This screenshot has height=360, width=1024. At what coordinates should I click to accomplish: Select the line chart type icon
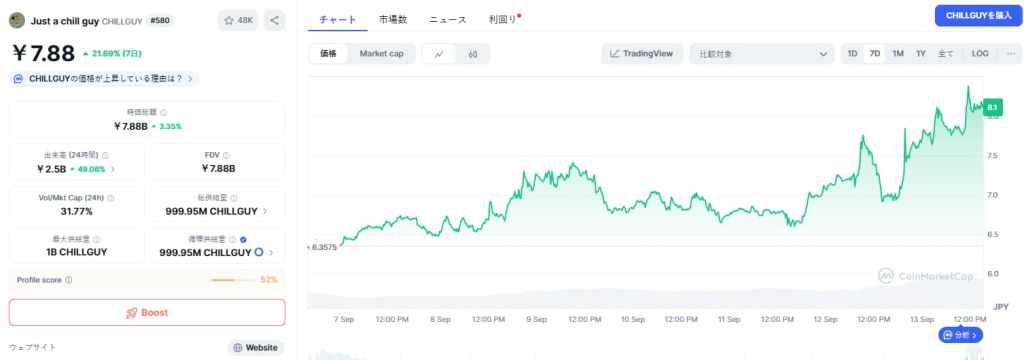click(x=439, y=54)
